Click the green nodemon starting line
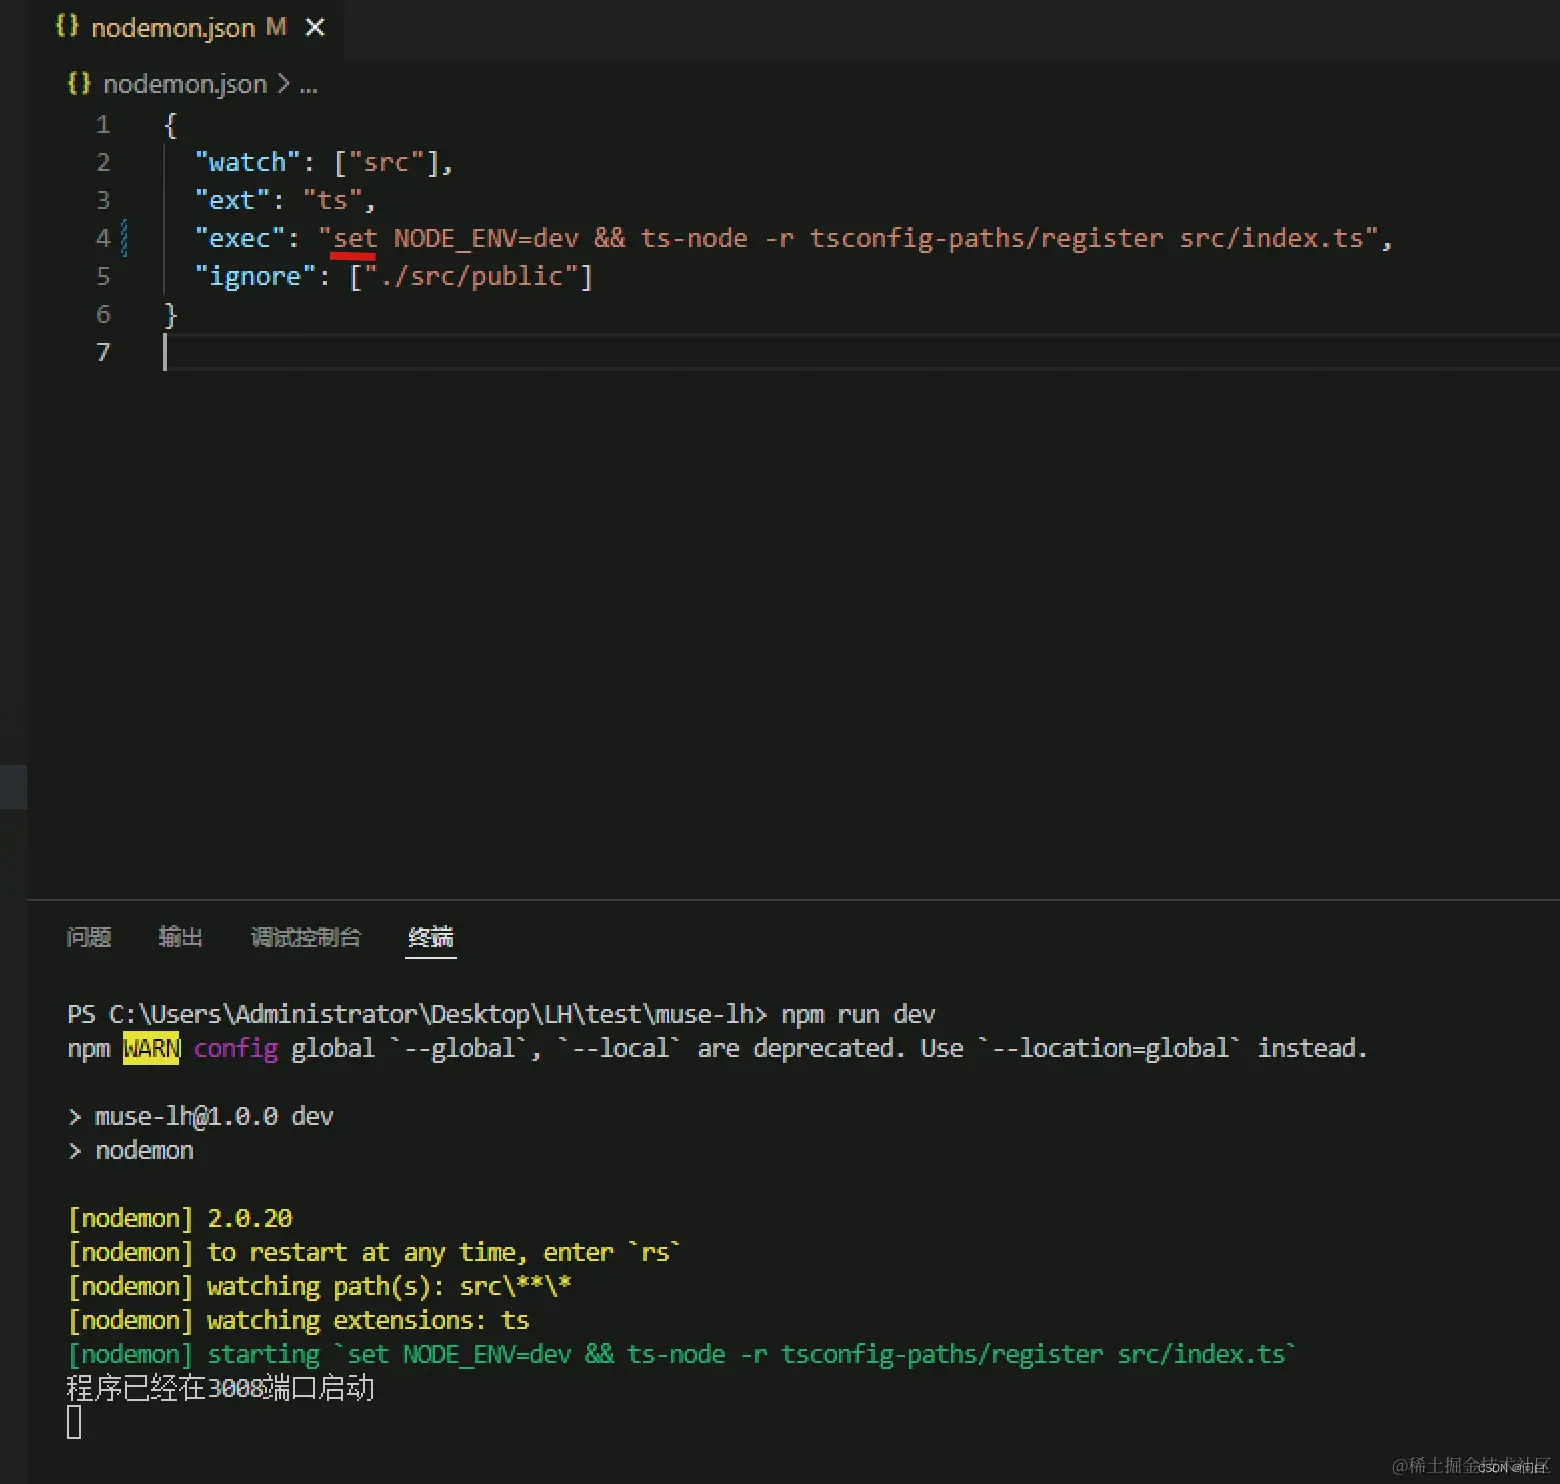 [x=682, y=1355]
